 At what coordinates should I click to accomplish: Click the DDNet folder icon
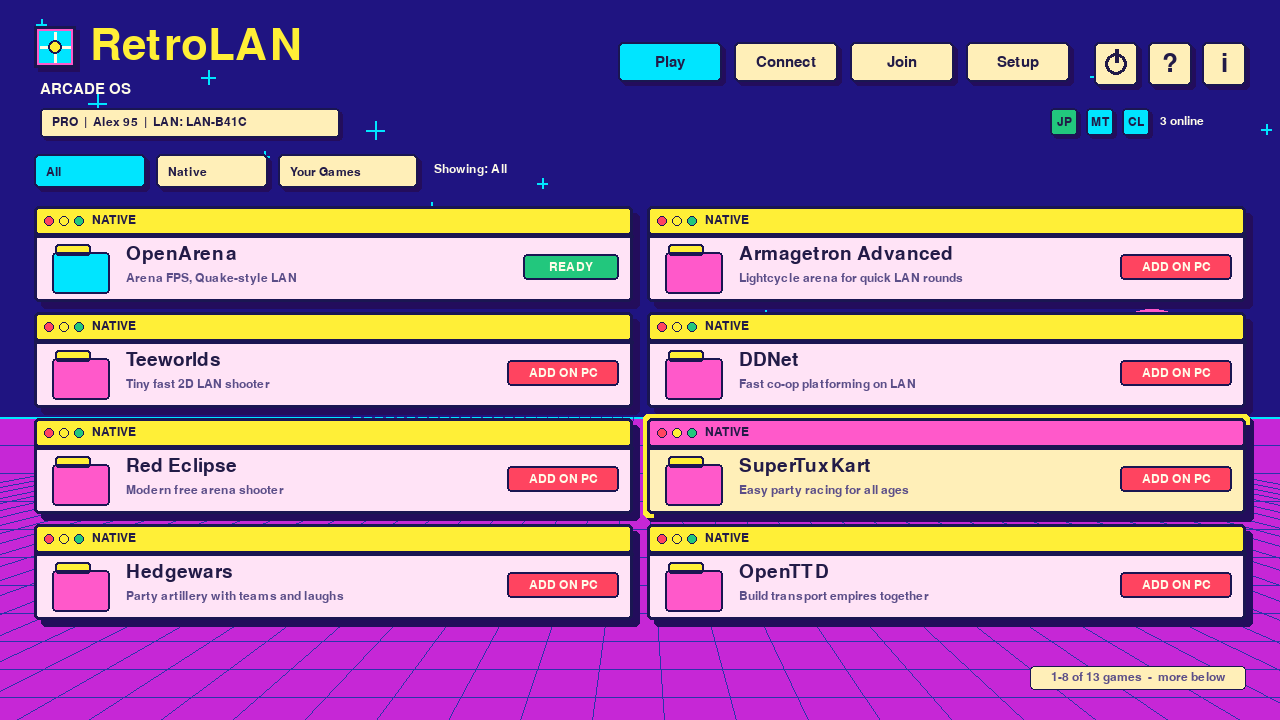[x=694, y=375]
